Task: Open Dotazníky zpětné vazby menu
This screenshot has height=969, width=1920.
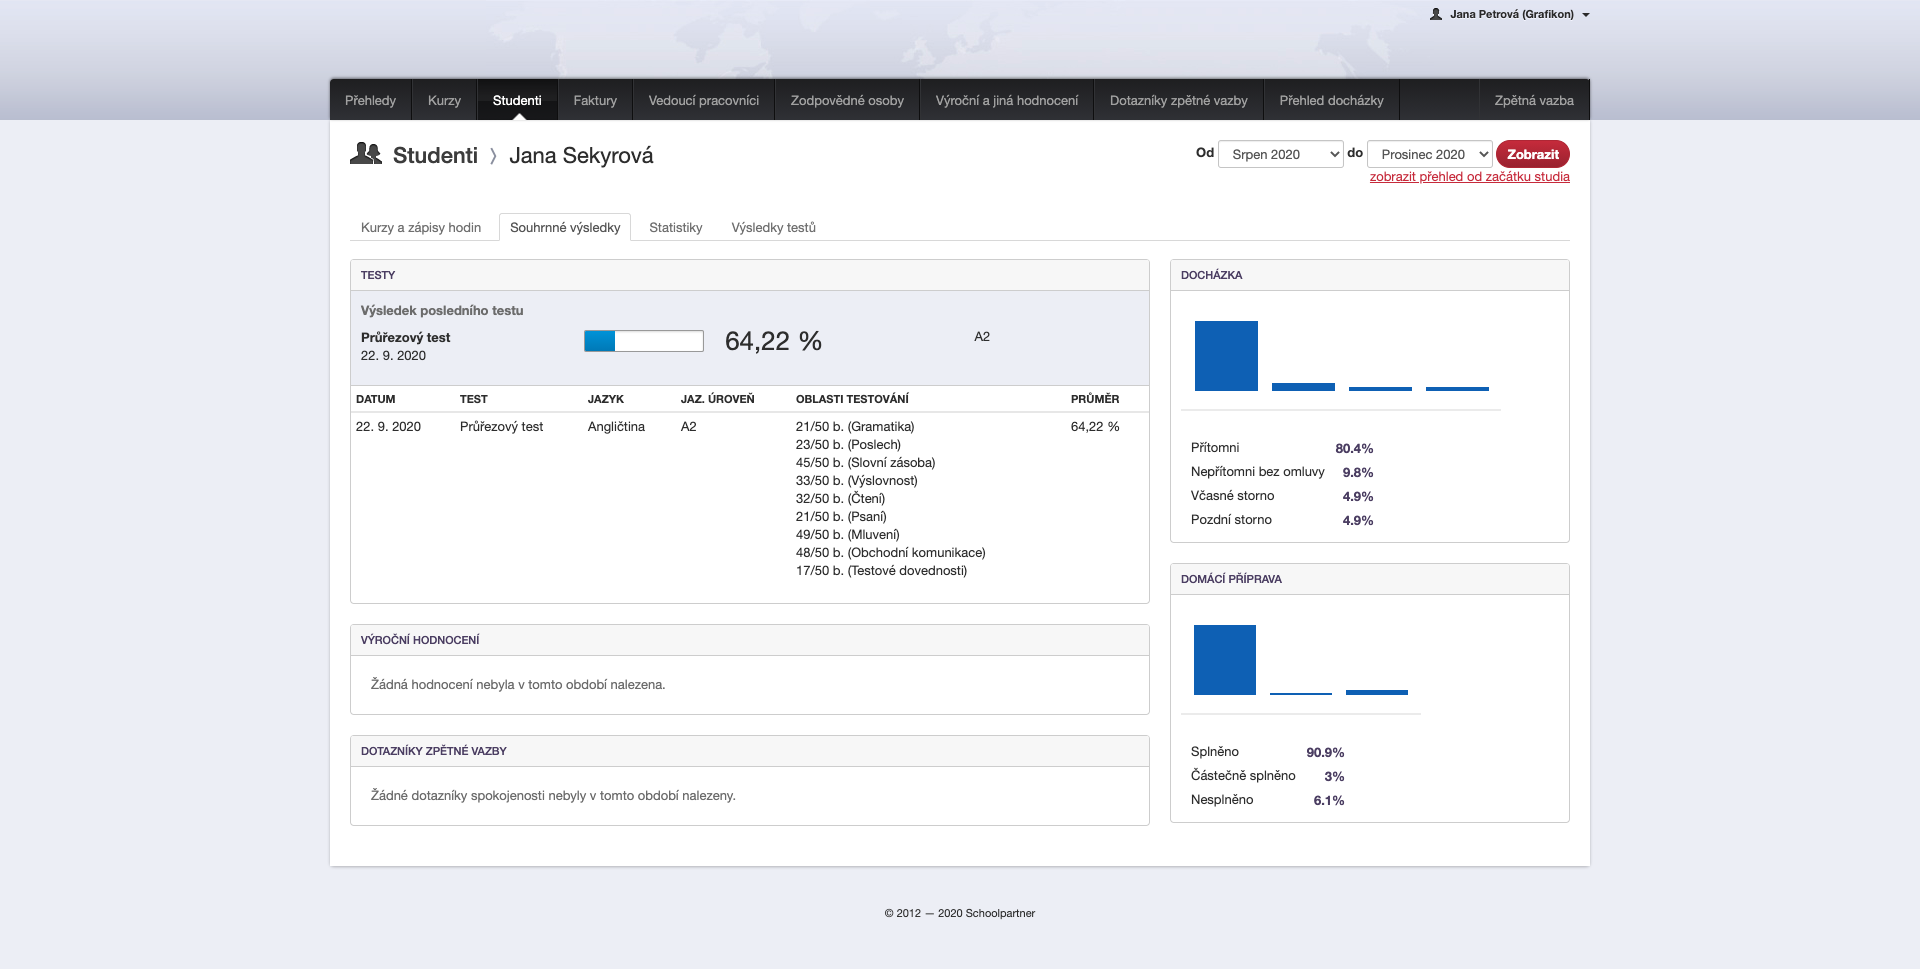Action: [x=1179, y=100]
